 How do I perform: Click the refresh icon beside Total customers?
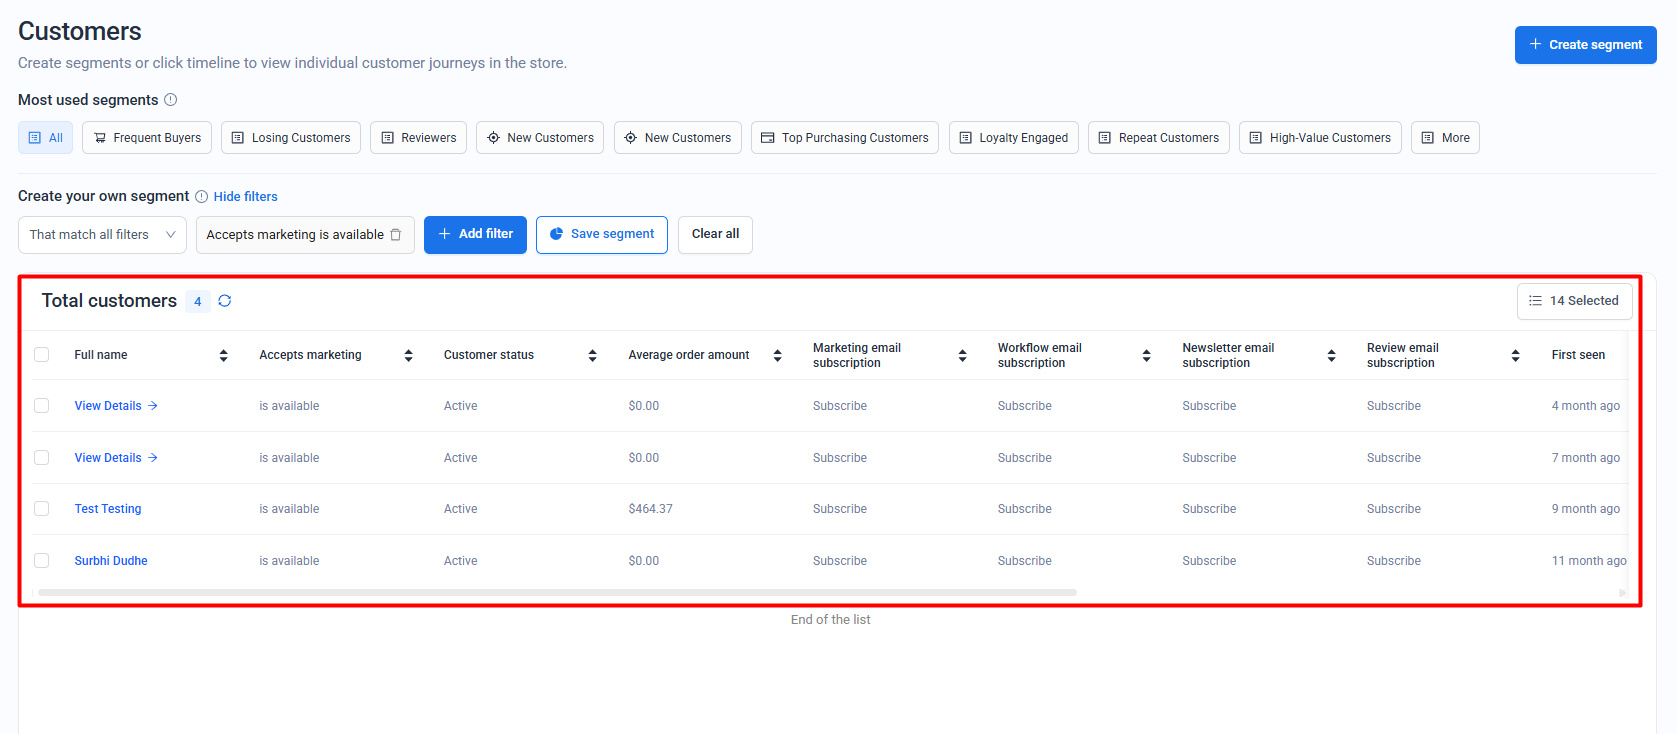click(x=225, y=301)
